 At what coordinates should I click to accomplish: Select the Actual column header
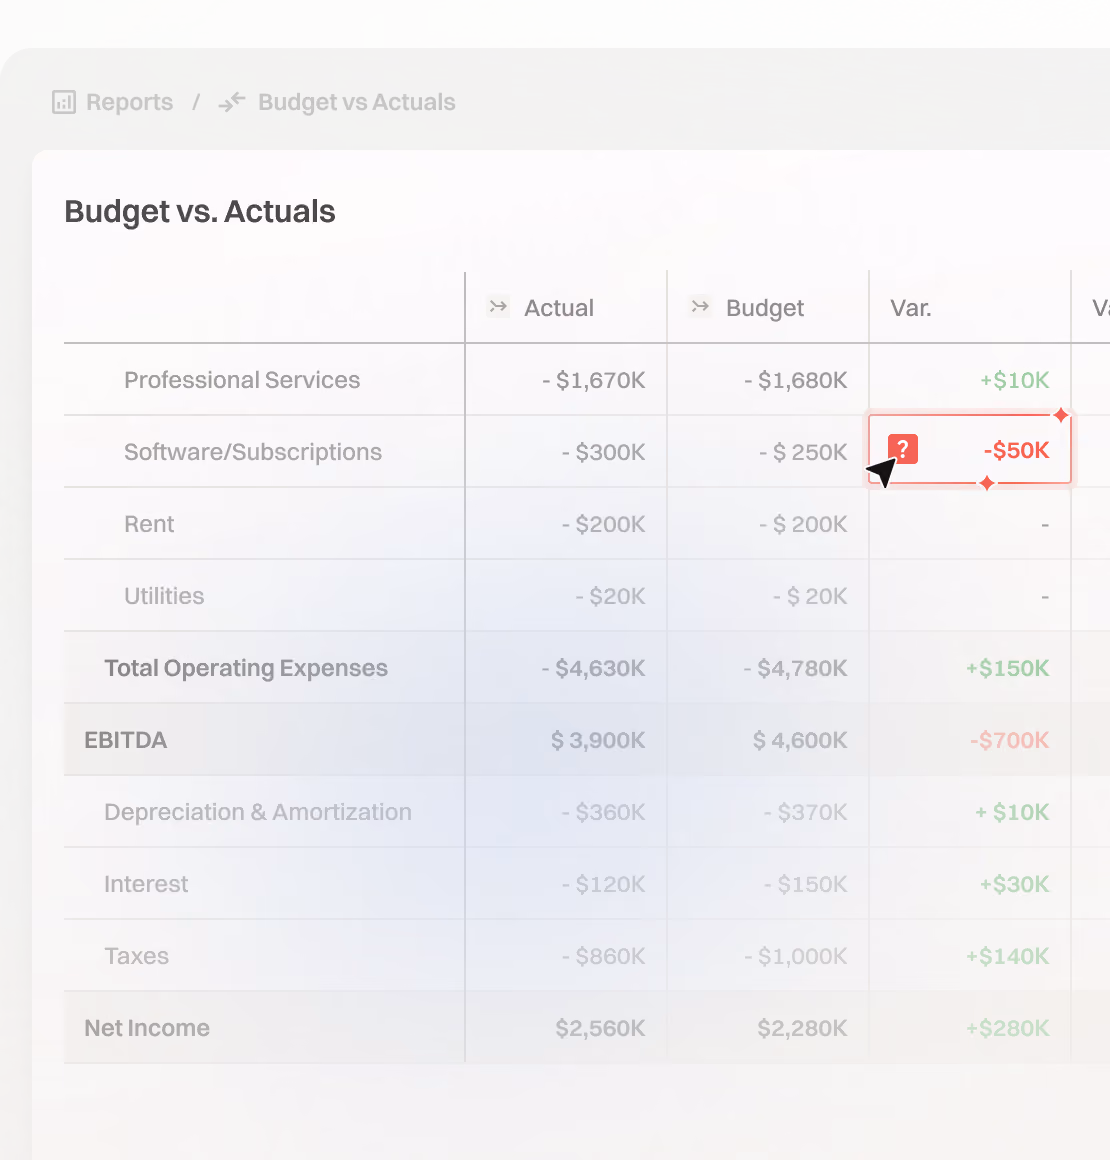(559, 308)
